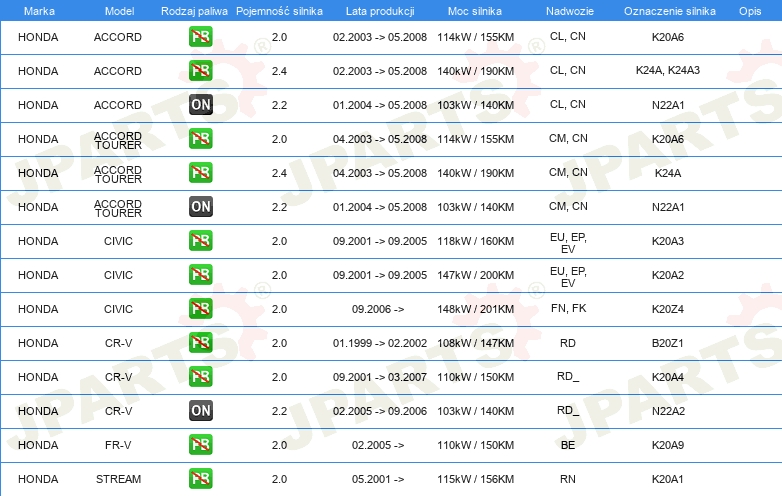Select the 148kW / 201KM power cell
The width and height of the screenshot is (782, 496).
[476, 309]
